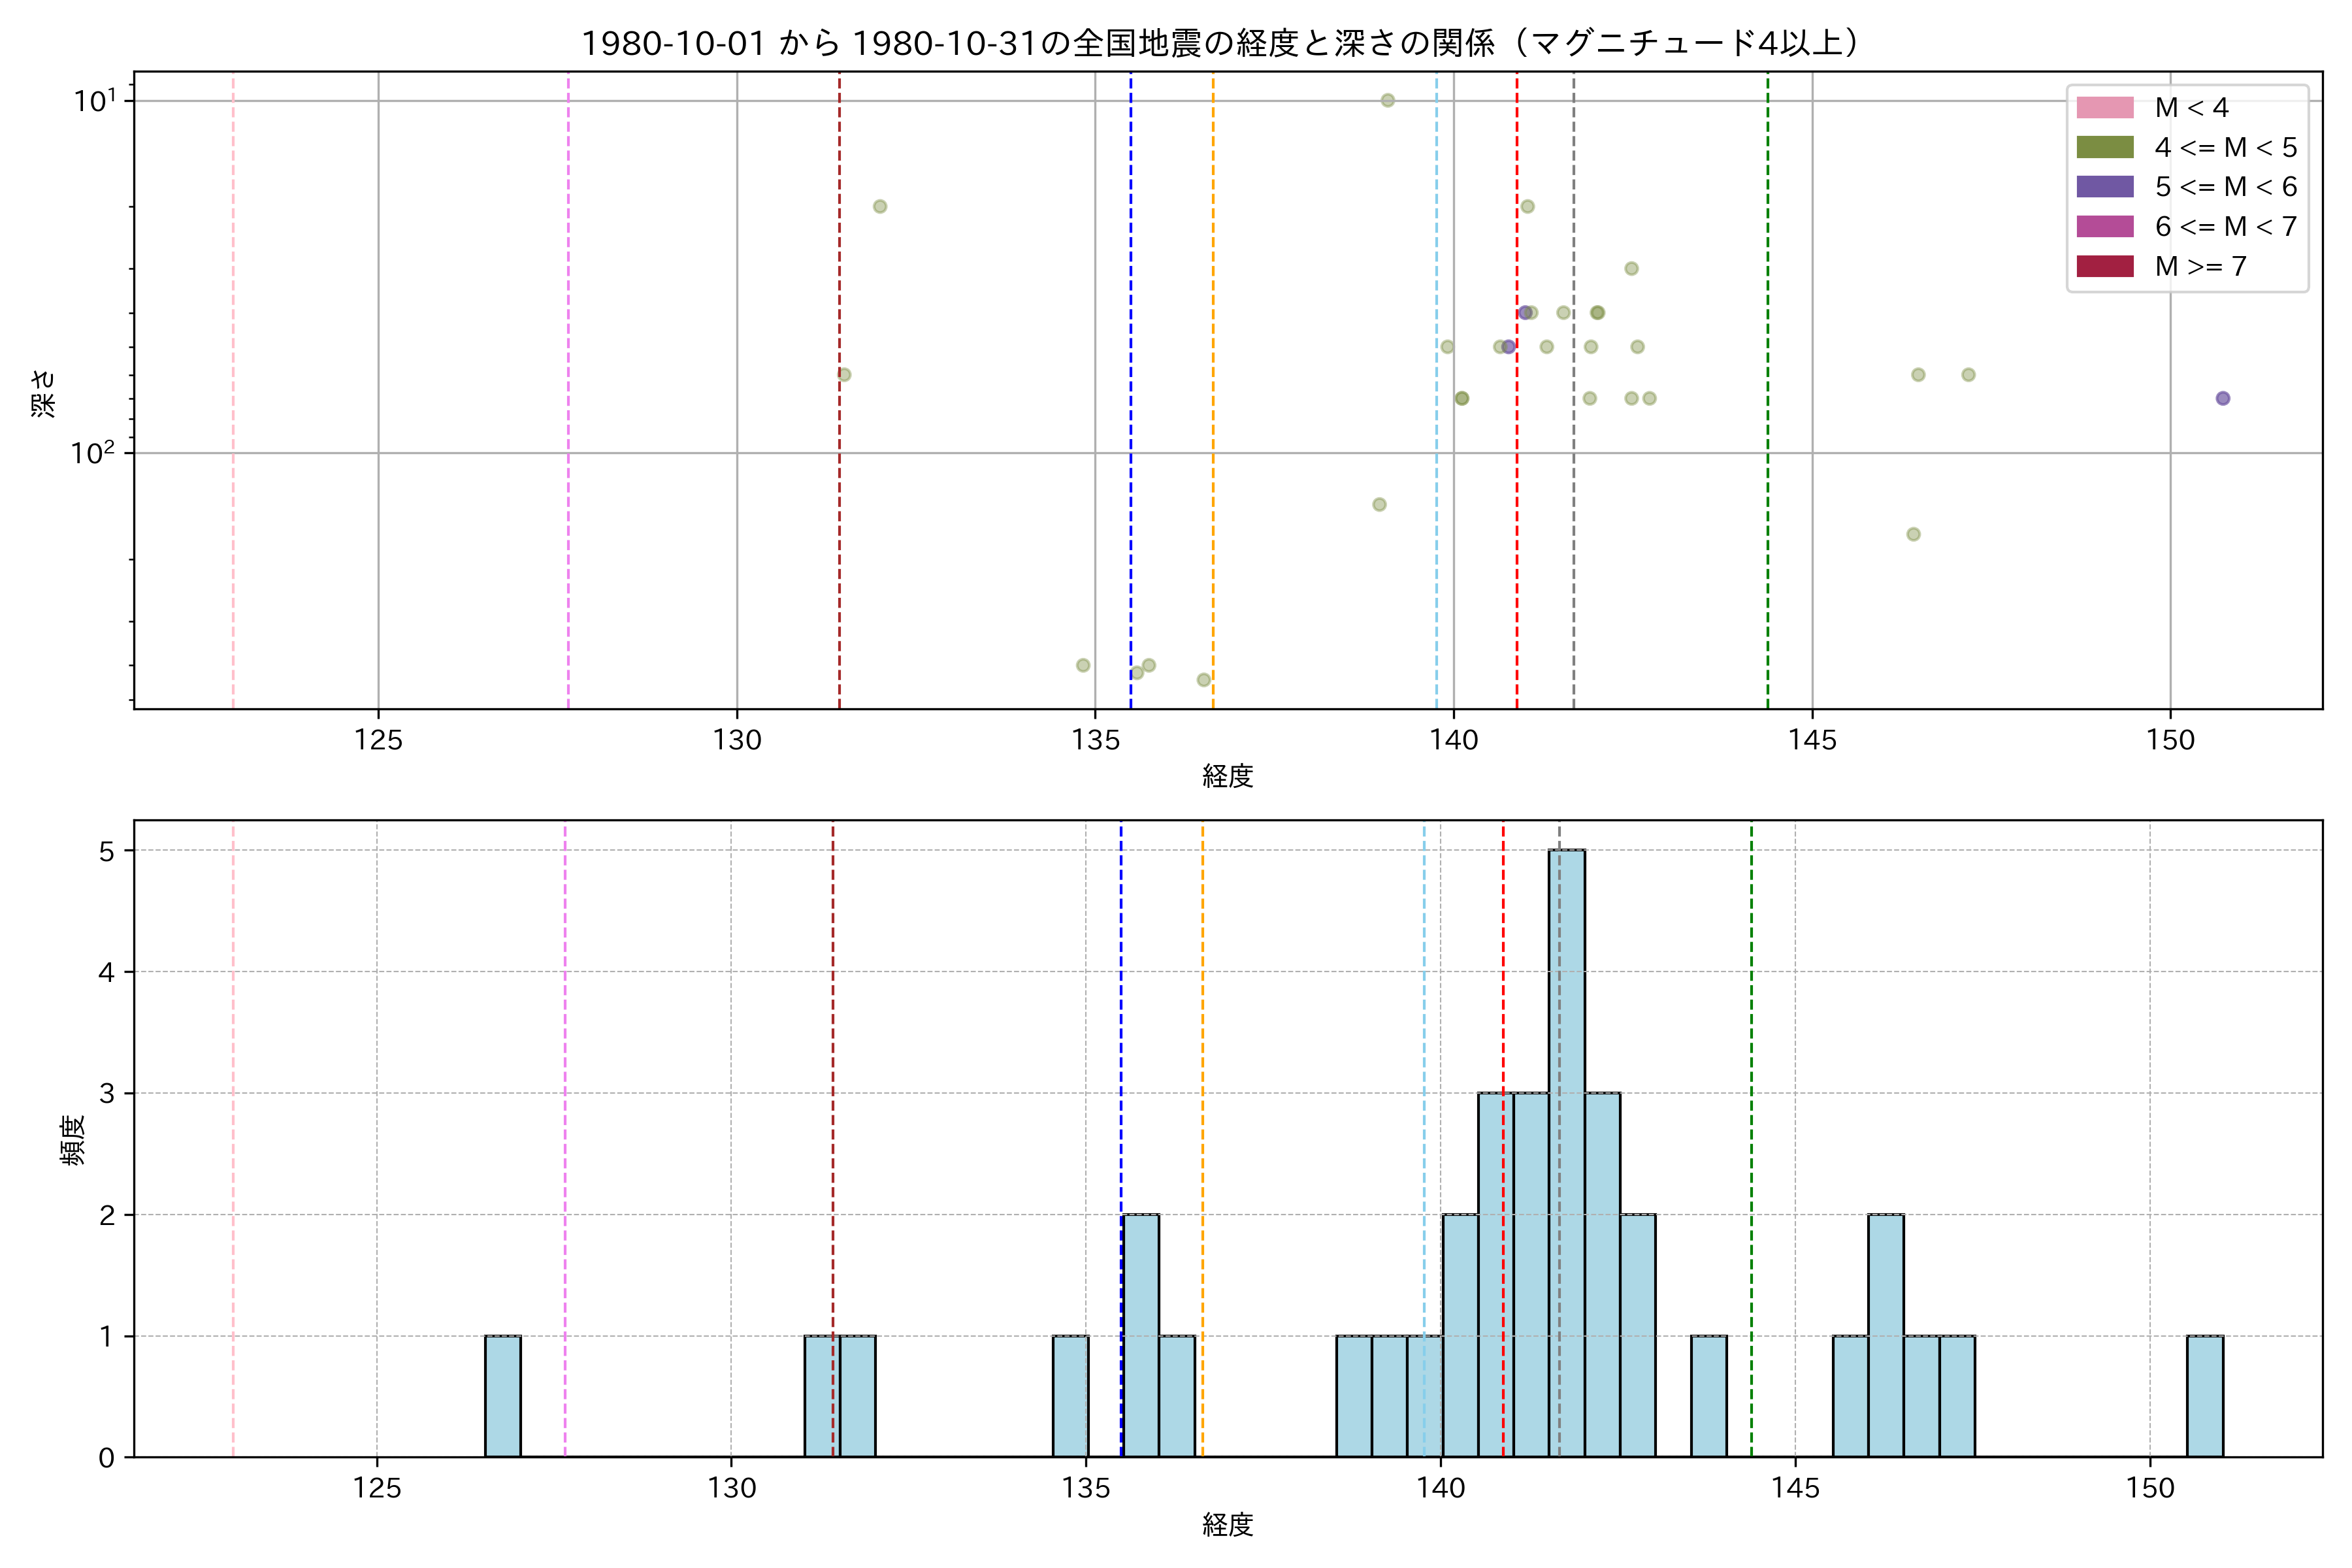Screen dimensions: 2352x1568
Task: Click the magenta 6 <= M < 7 swatch
Action: tap(2104, 226)
